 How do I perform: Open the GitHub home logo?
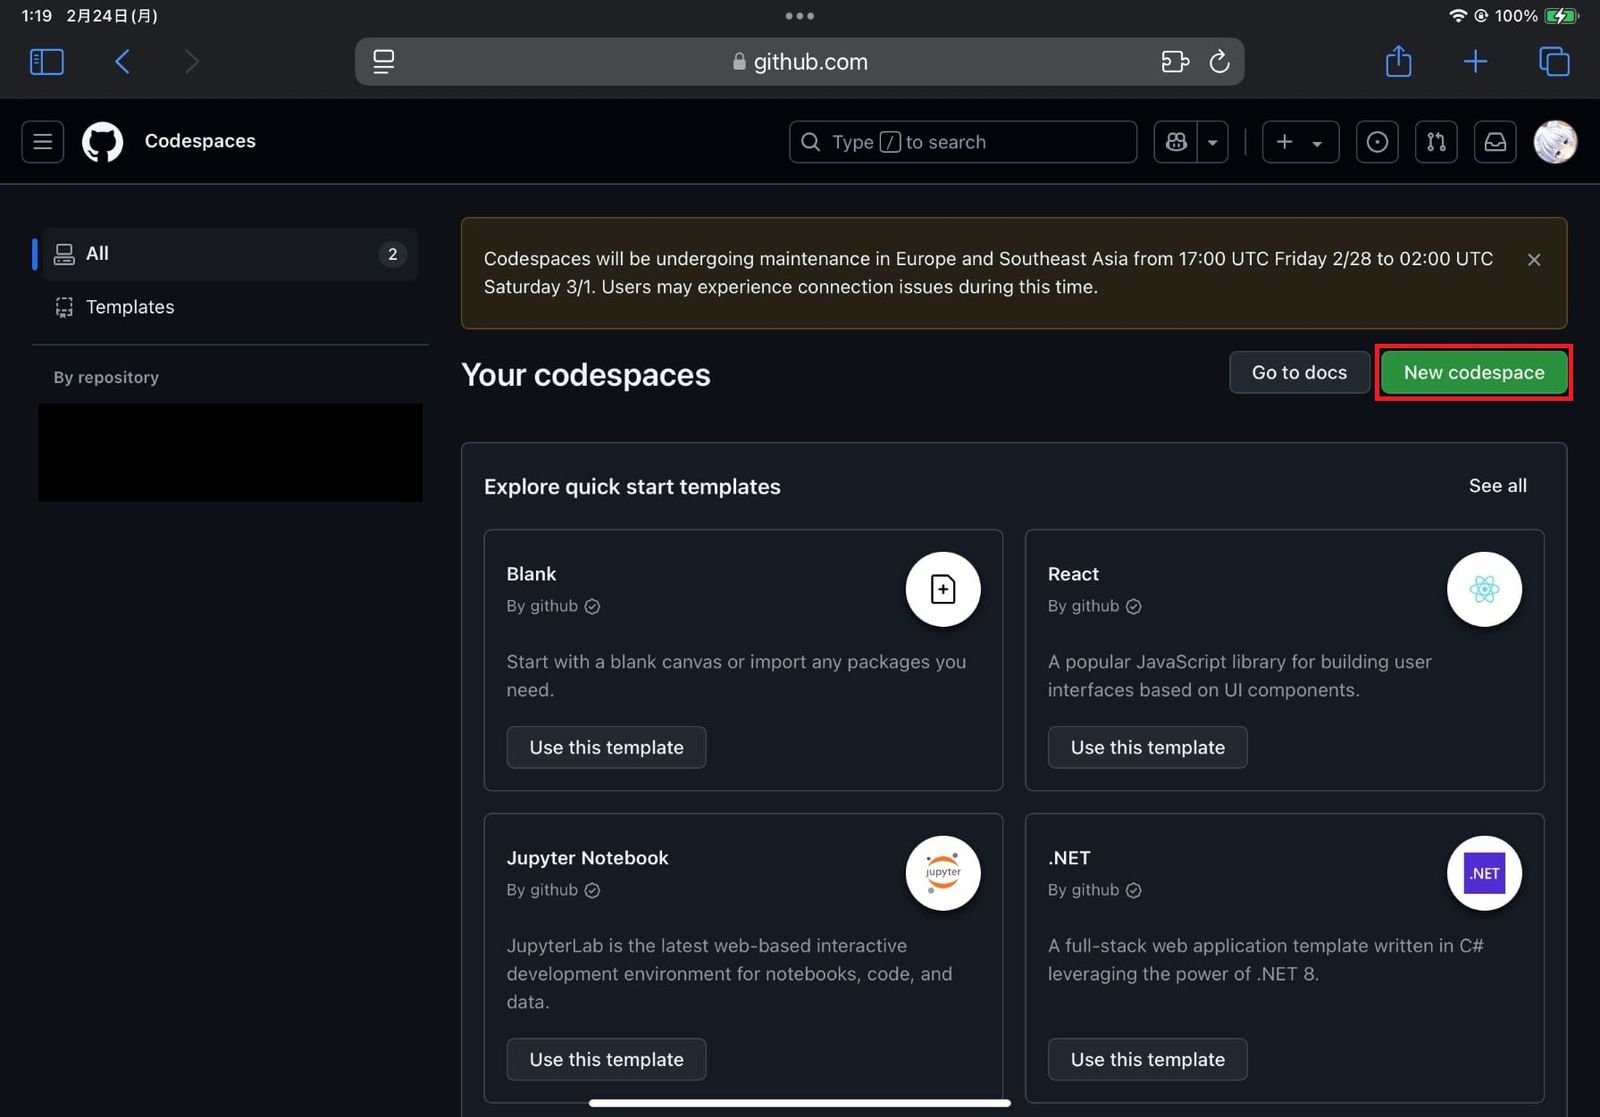coord(102,141)
